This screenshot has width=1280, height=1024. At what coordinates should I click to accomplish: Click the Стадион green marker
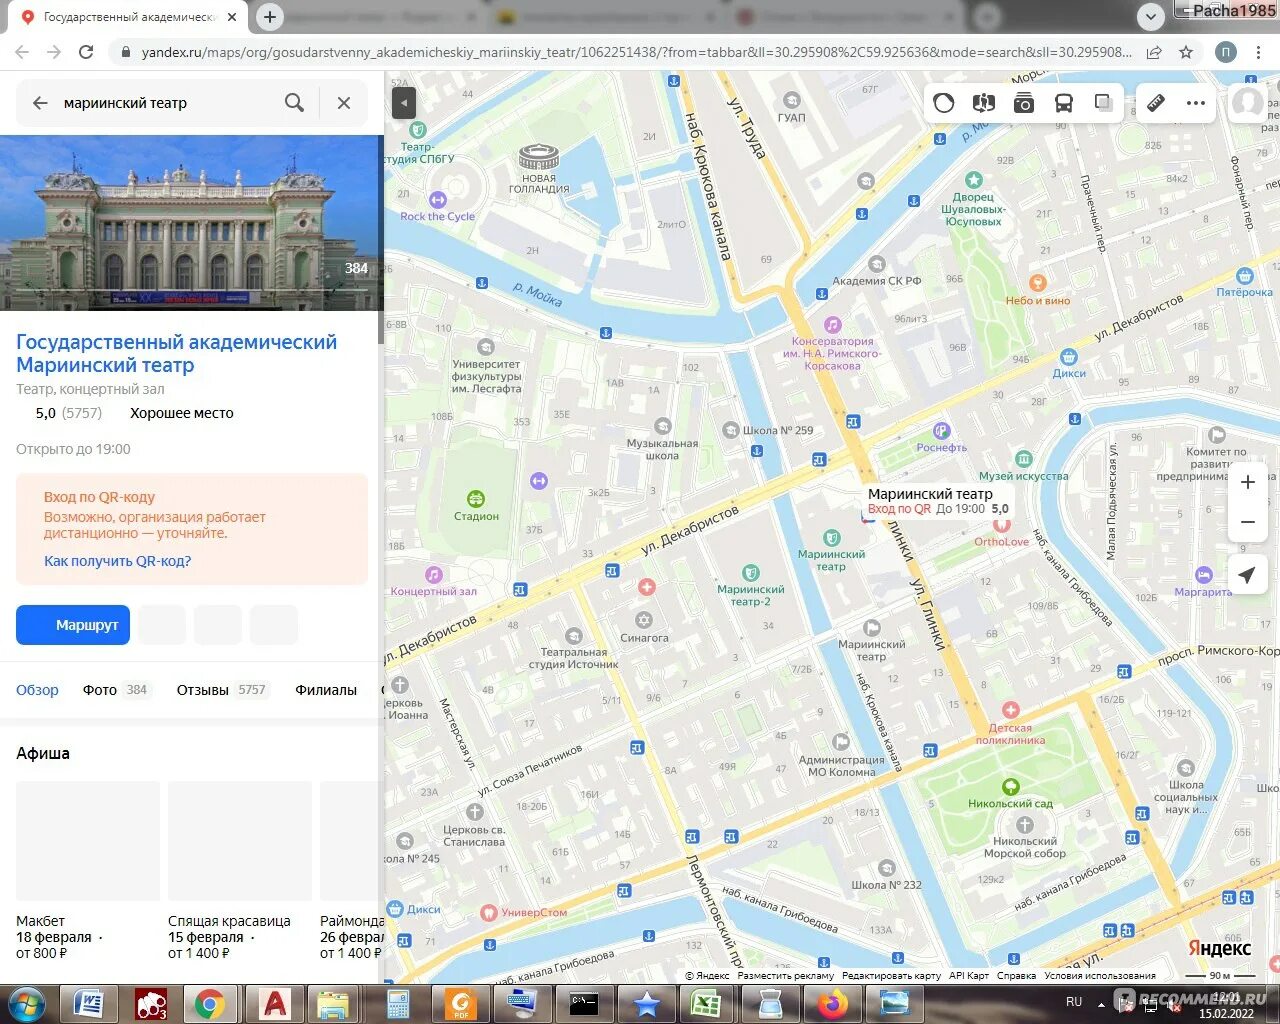click(x=476, y=498)
